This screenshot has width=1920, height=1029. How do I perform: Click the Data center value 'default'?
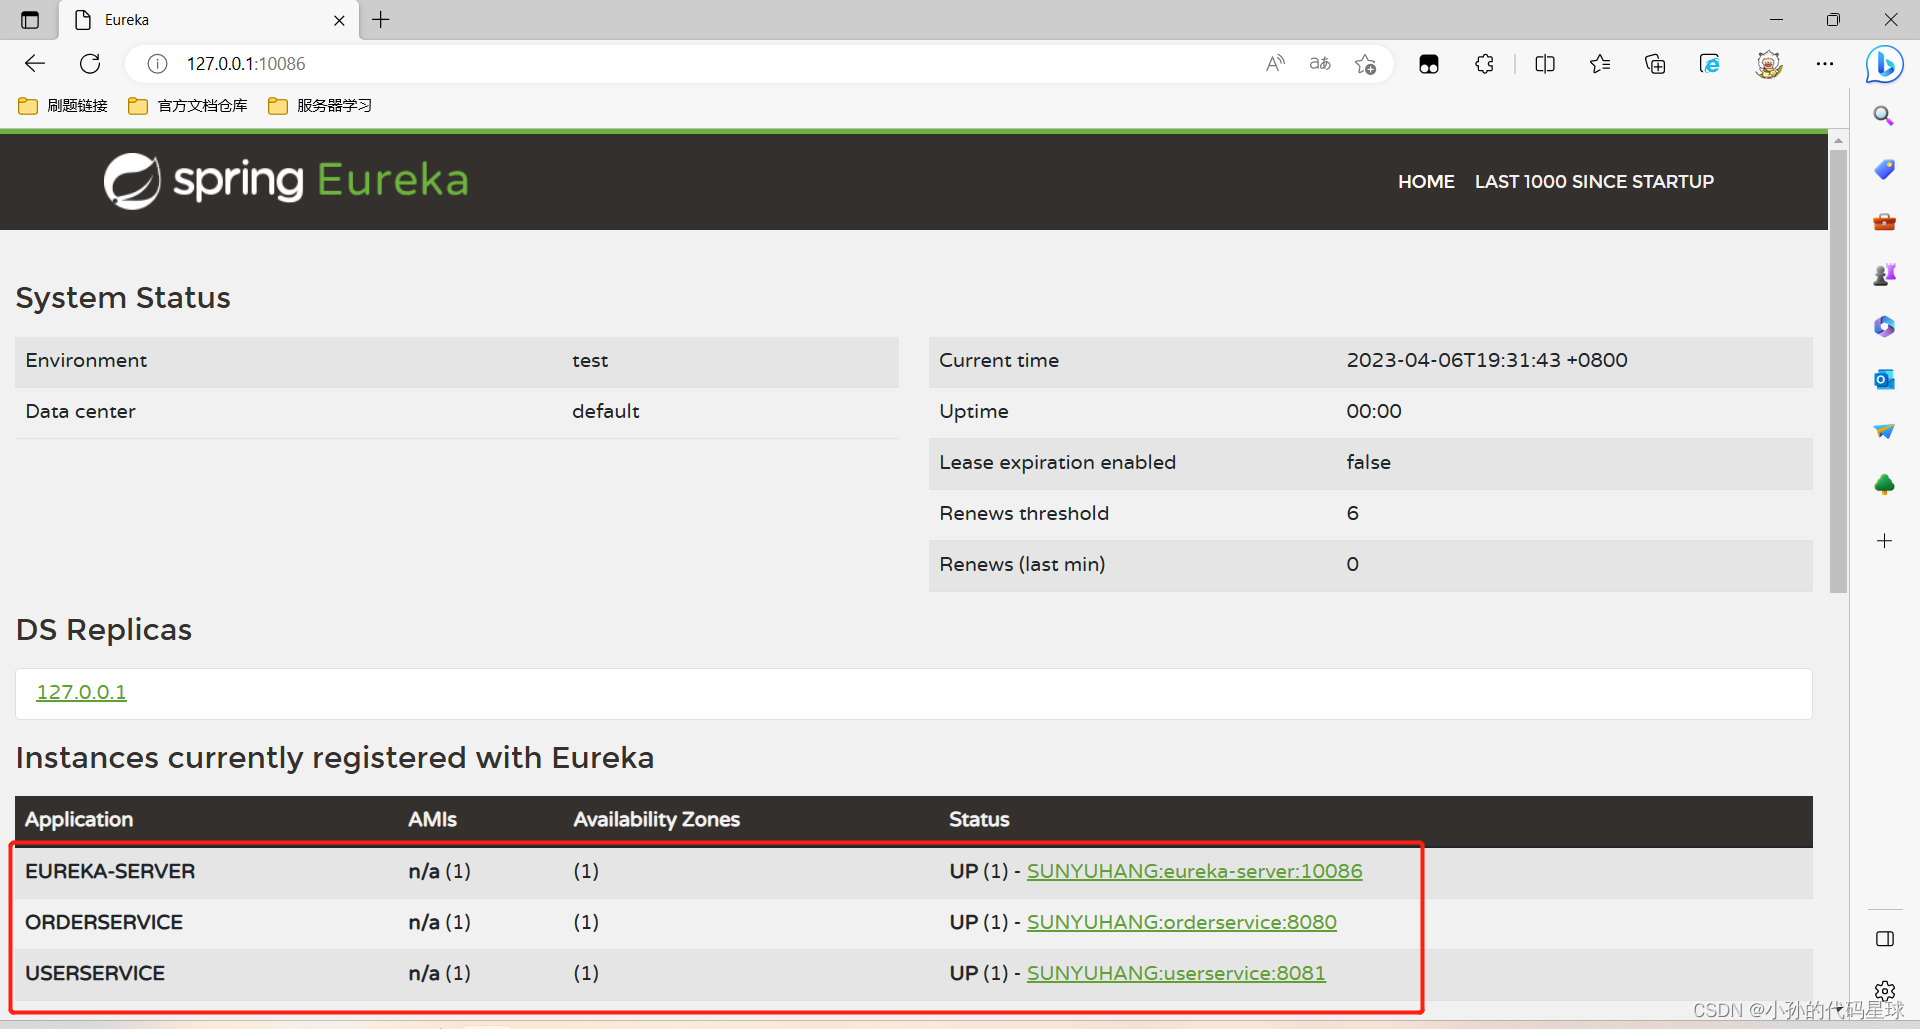[x=605, y=411]
